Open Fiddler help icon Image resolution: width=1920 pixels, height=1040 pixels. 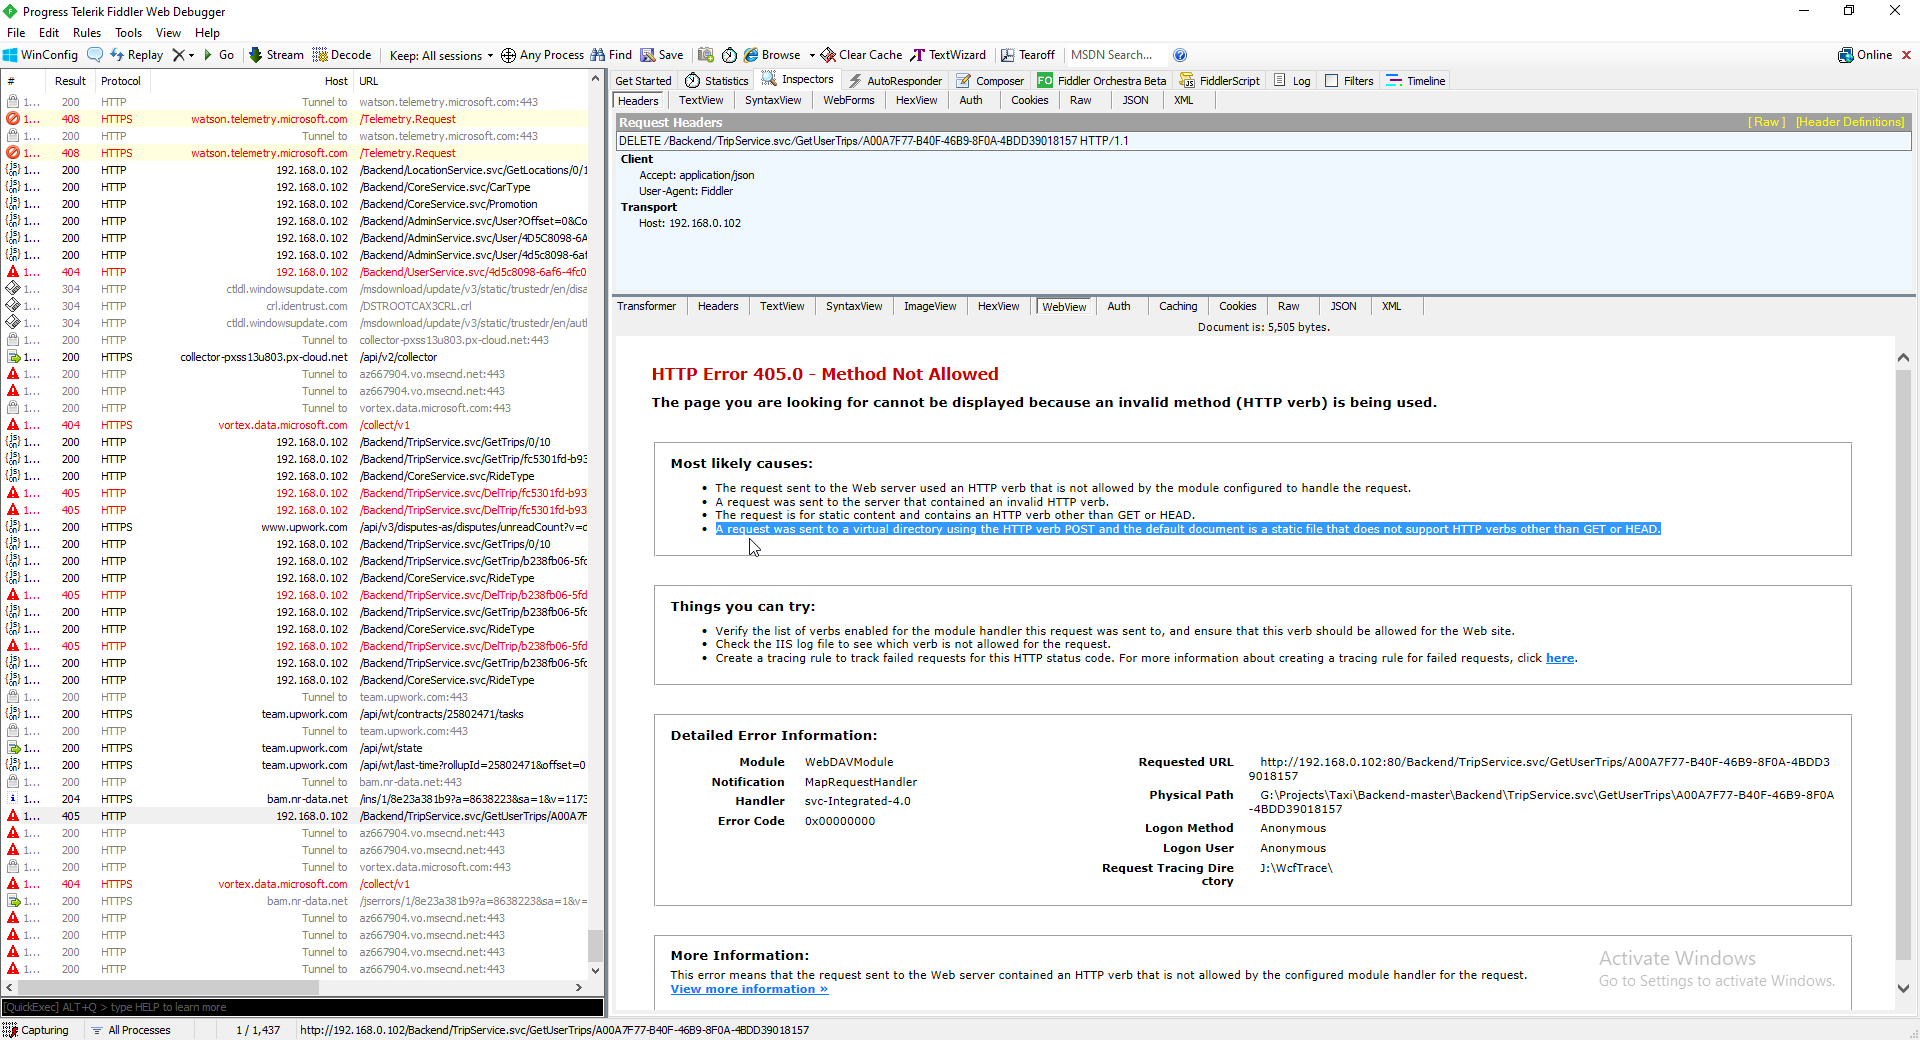(x=1180, y=55)
